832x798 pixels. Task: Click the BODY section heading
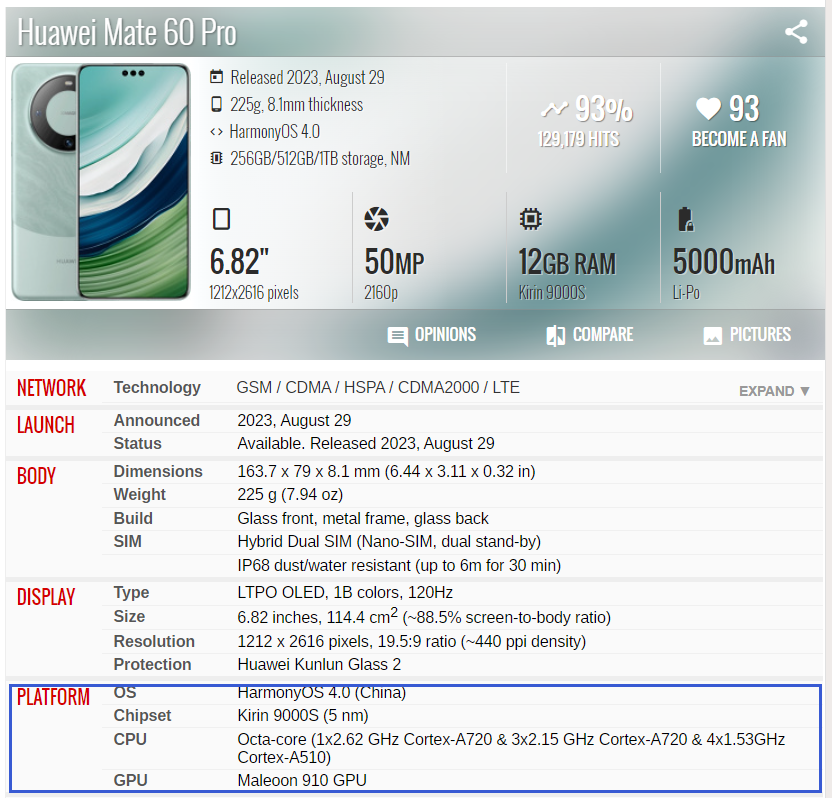pyautogui.click(x=36, y=476)
